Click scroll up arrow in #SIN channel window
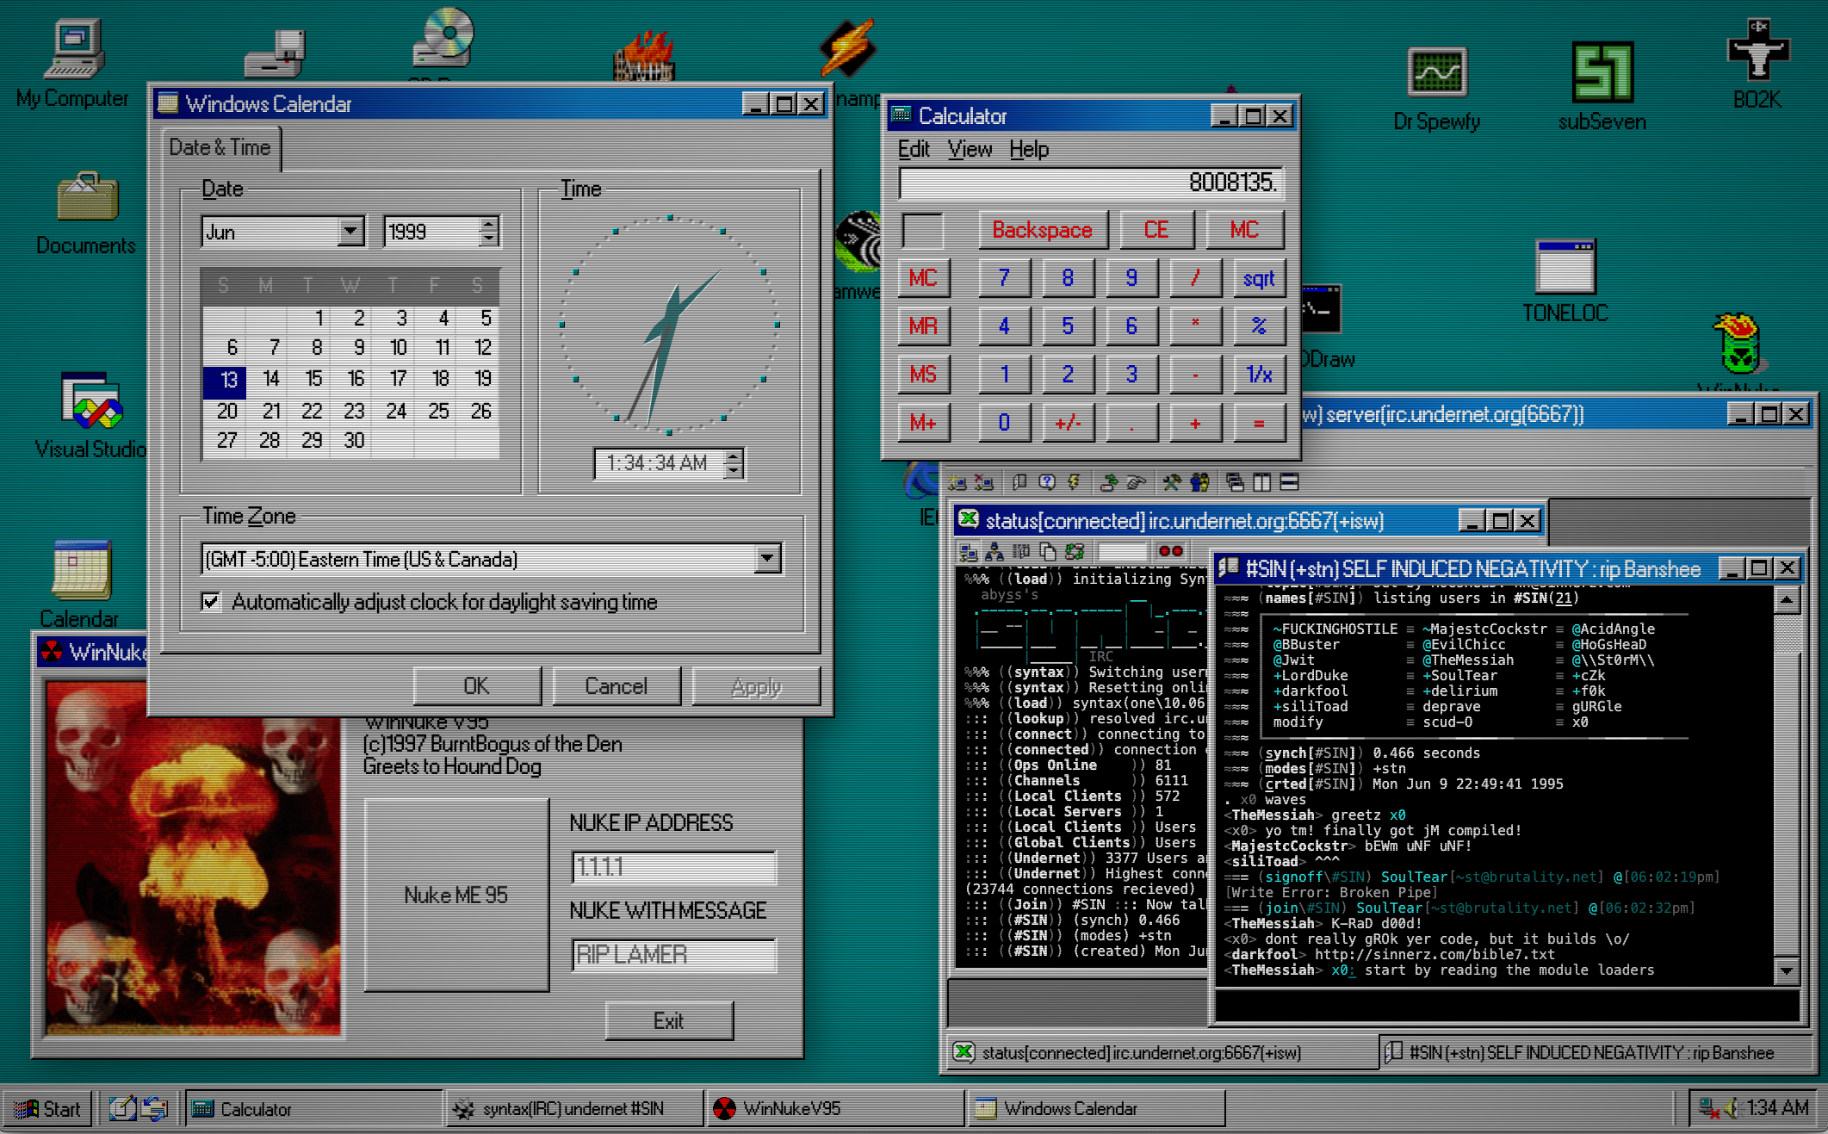 1787,600
